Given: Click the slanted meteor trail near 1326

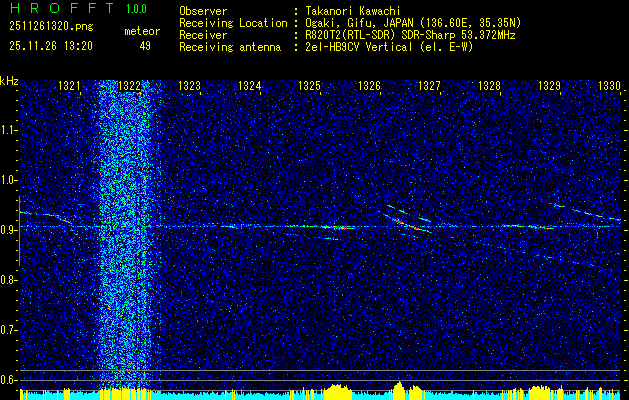Looking at the screenshot, I should tap(405, 223).
